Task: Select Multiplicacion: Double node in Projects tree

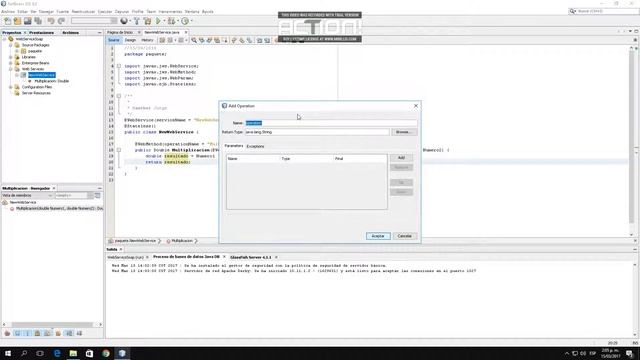Action: [x=51, y=81]
